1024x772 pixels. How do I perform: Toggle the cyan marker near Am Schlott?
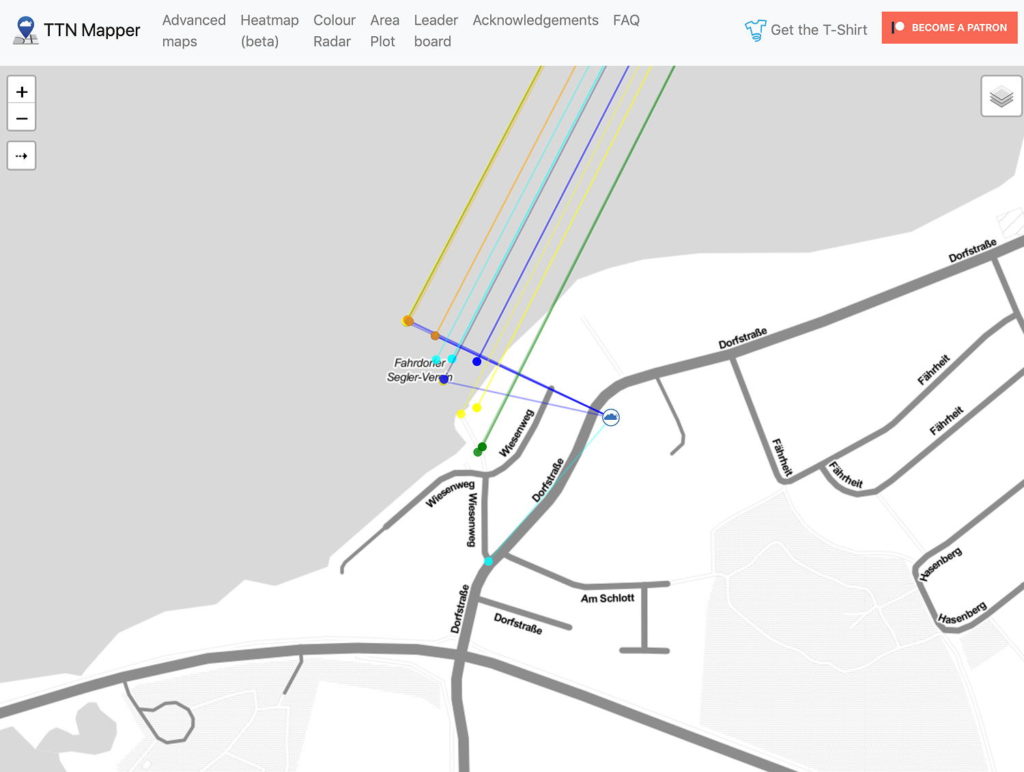(x=489, y=562)
